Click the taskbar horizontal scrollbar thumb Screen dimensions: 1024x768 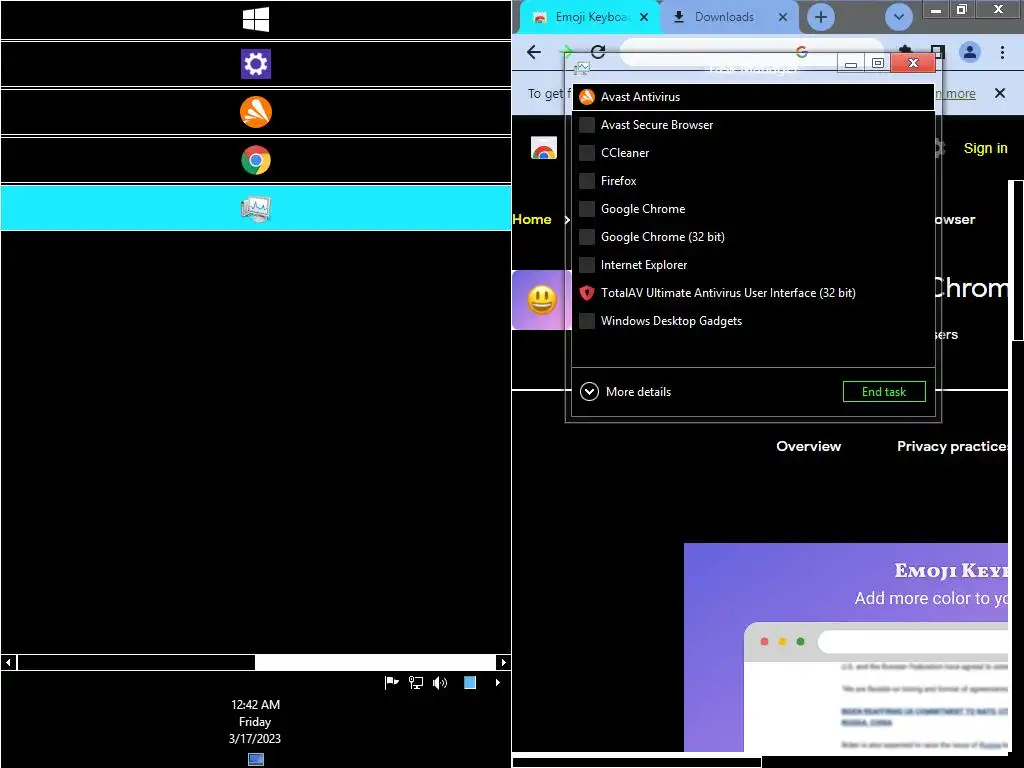(136, 662)
